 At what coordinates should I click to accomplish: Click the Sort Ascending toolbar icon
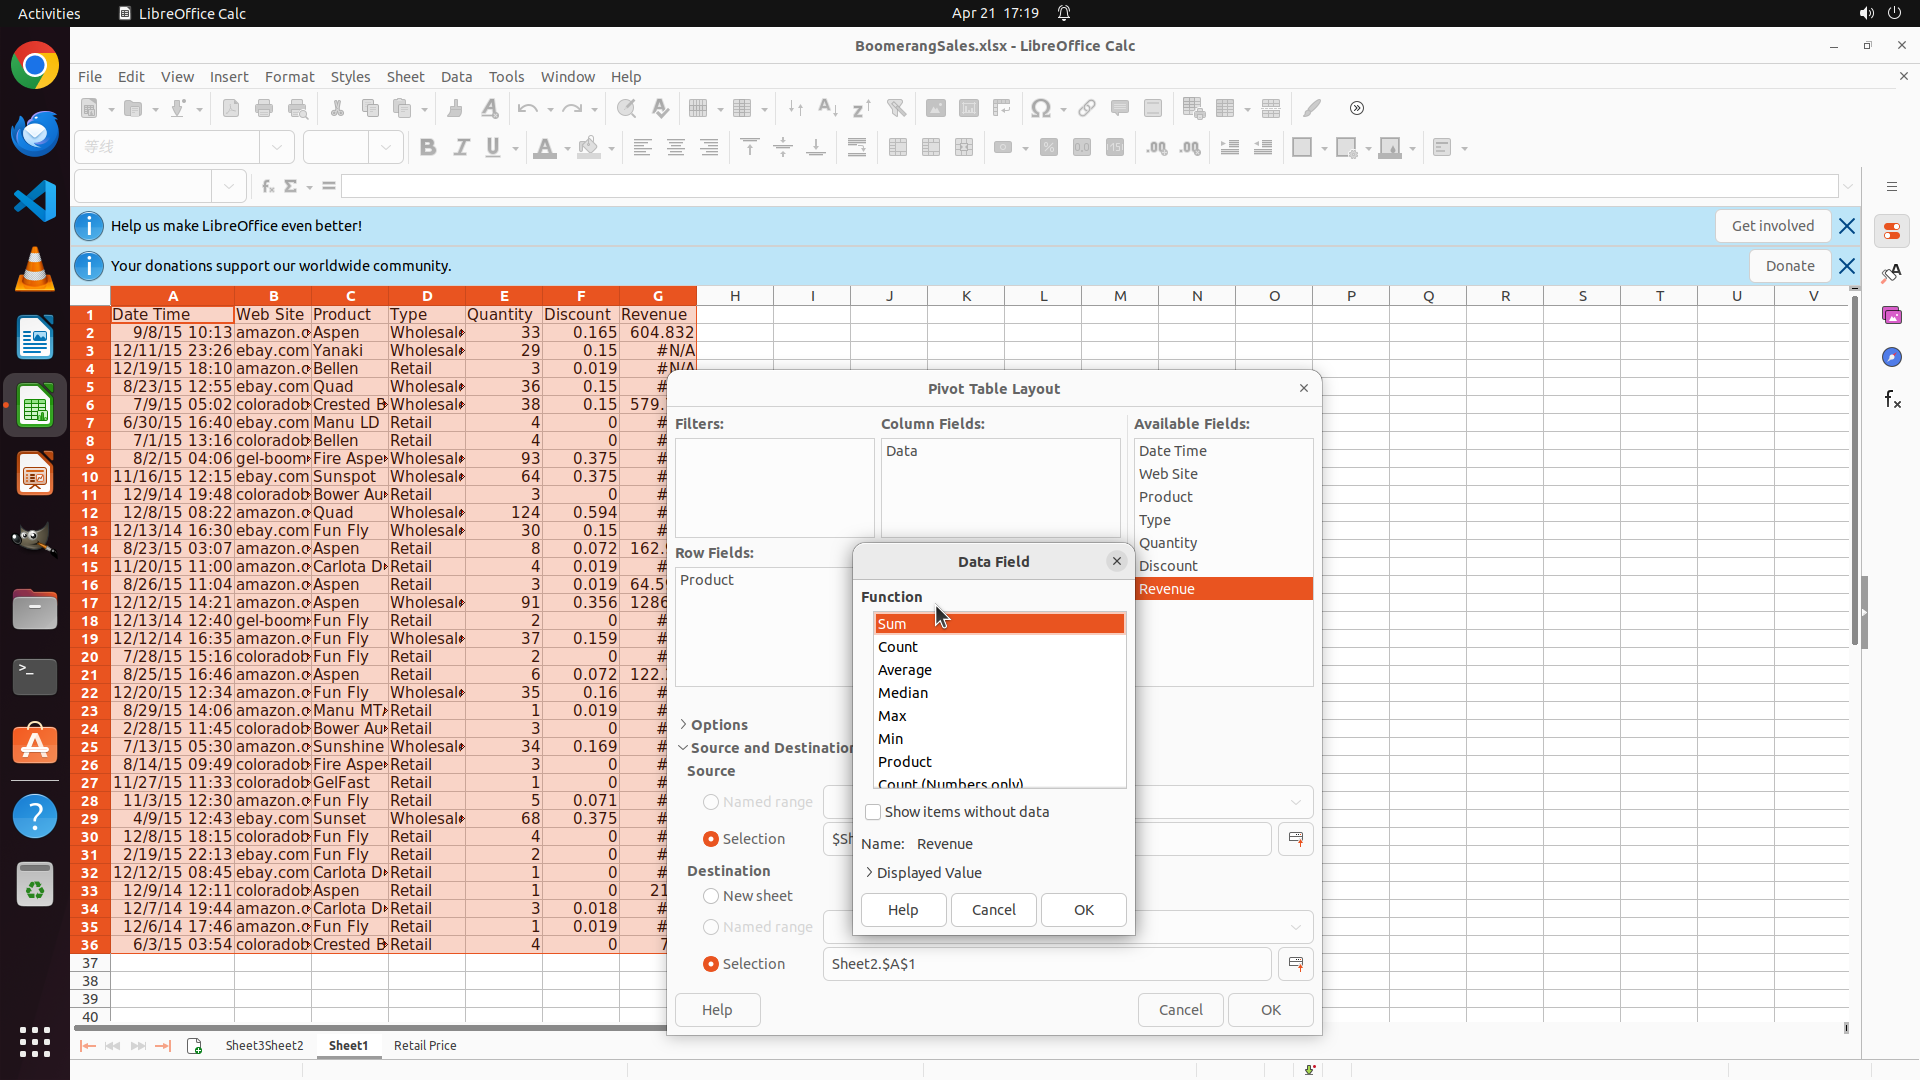pos(828,108)
